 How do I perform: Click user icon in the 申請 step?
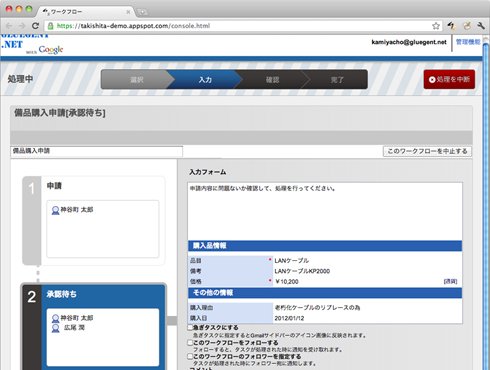(x=55, y=210)
